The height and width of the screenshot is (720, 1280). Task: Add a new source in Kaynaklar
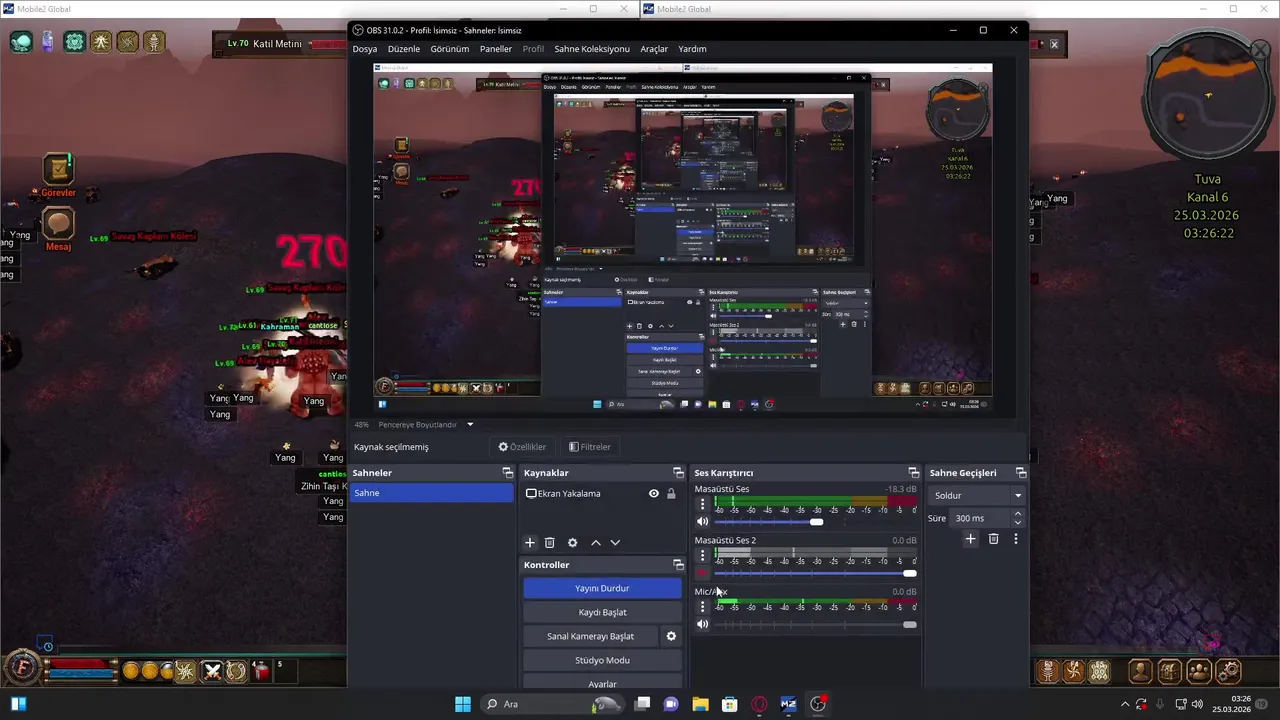tap(530, 542)
